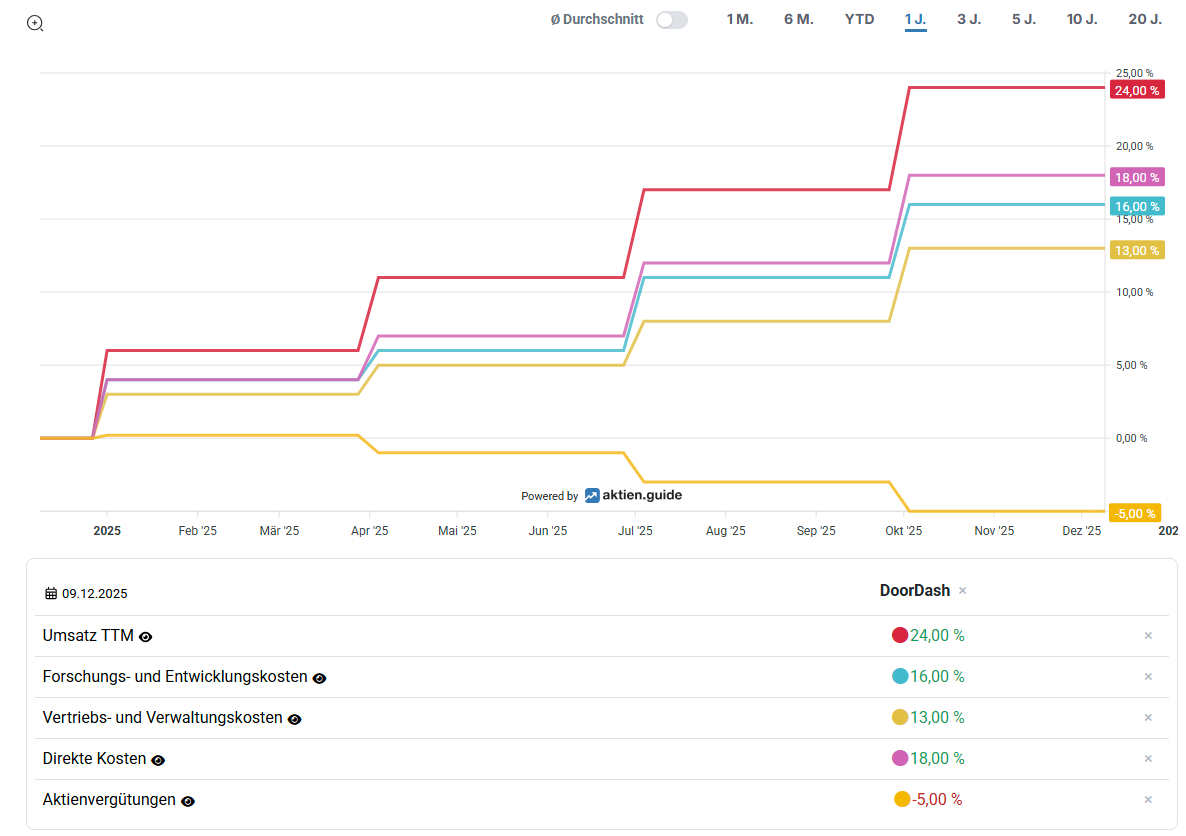Delete the Direkte Kosten row

(1148, 758)
